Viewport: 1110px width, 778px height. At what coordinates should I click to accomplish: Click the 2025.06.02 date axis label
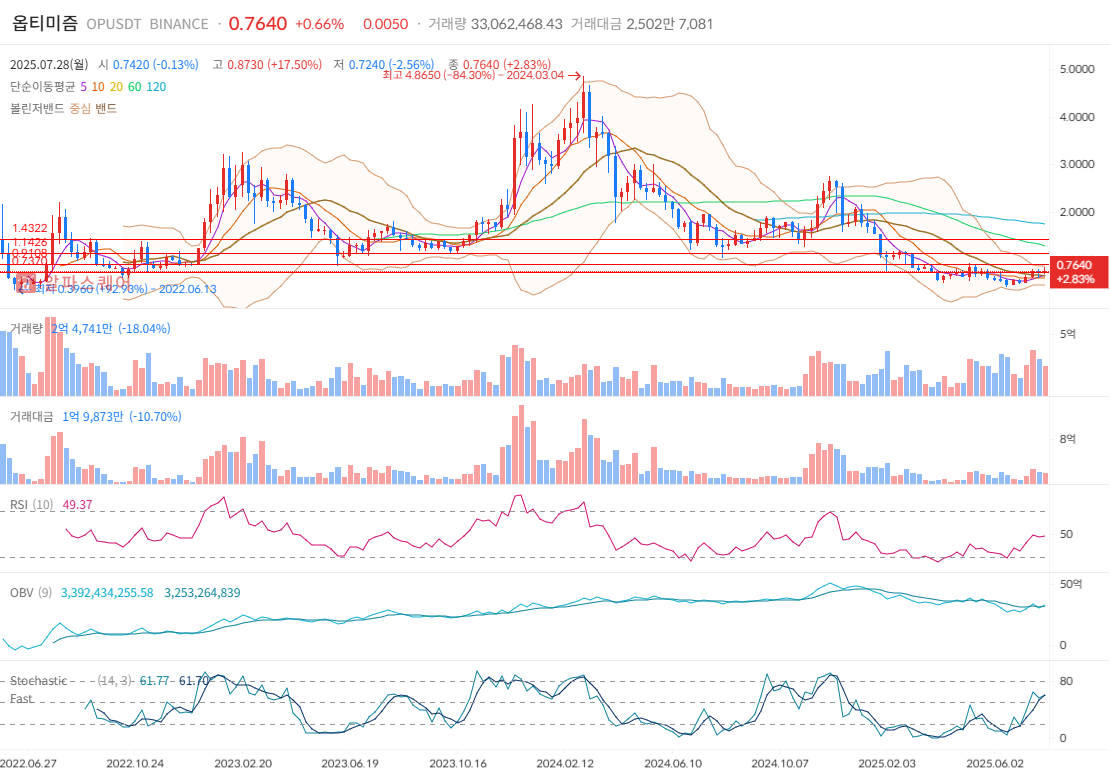pyautogui.click(x=995, y=764)
